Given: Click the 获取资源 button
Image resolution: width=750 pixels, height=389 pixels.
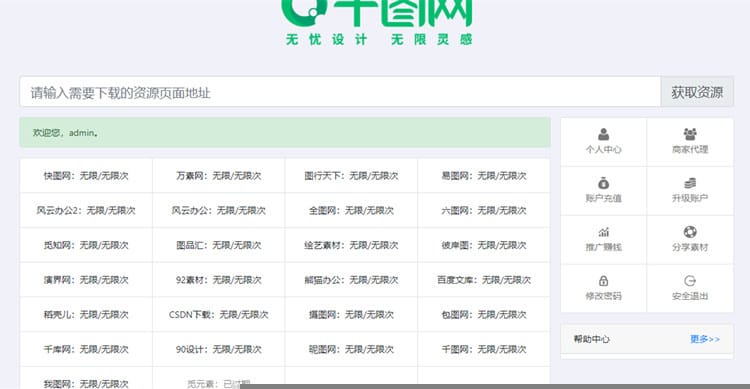Looking at the screenshot, I should click(x=697, y=92).
